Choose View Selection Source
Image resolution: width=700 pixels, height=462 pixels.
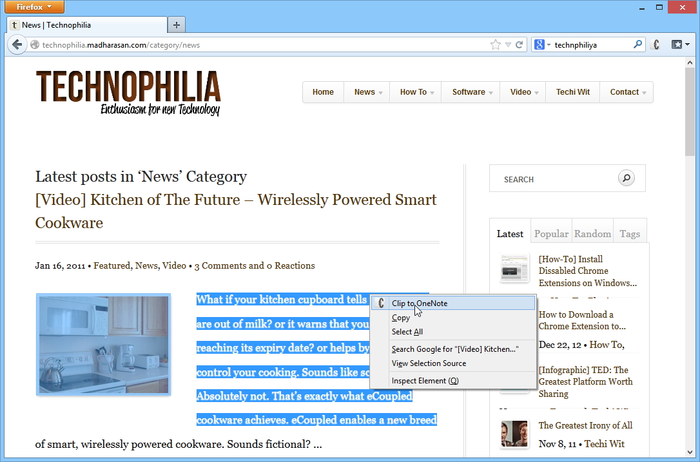453,363
